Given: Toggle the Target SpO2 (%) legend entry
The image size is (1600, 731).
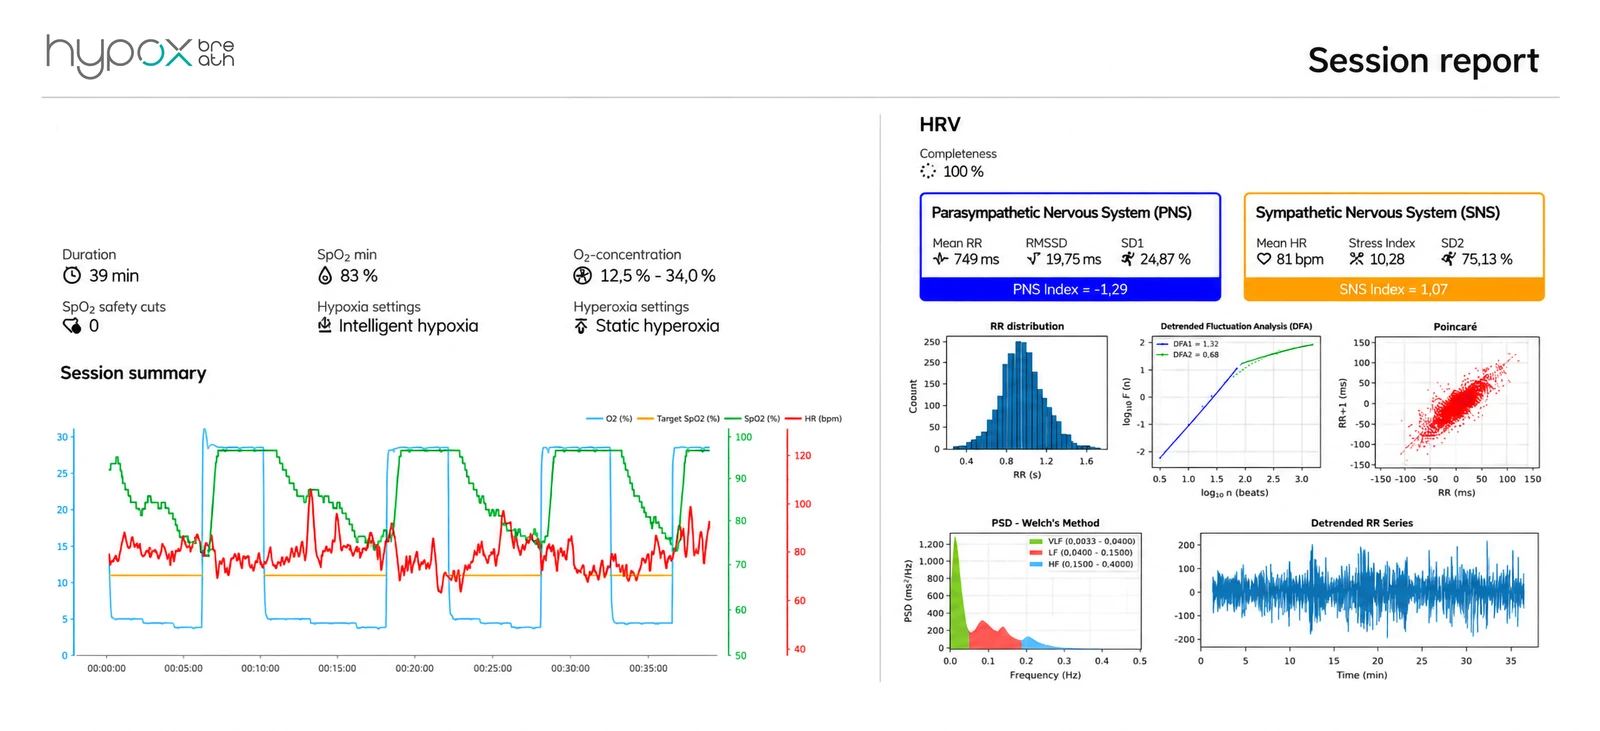Looking at the screenshot, I should point(678,419).
